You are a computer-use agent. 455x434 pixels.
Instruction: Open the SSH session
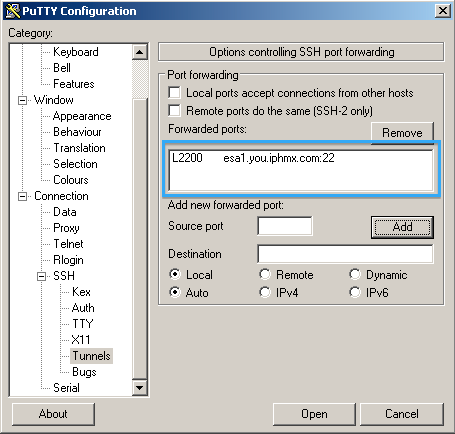pyautogui.click(x=314, y=414)
